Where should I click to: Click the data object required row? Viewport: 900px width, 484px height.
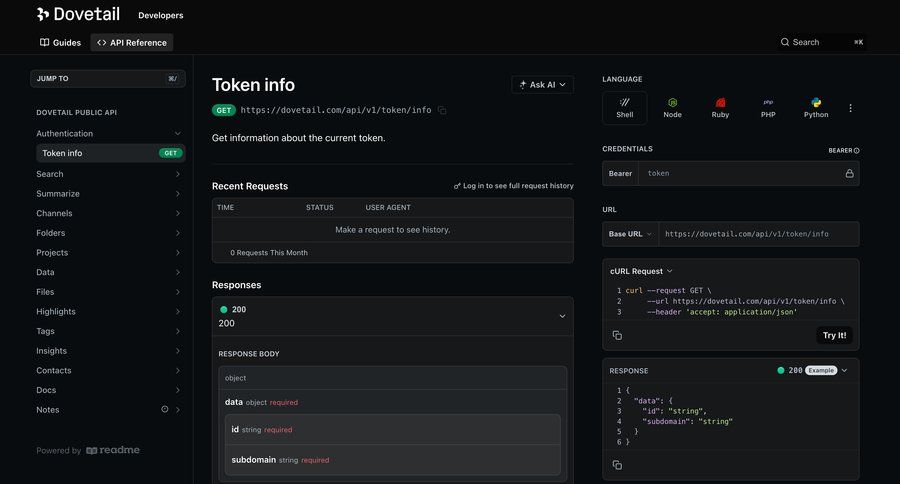(x=393, y=402)
